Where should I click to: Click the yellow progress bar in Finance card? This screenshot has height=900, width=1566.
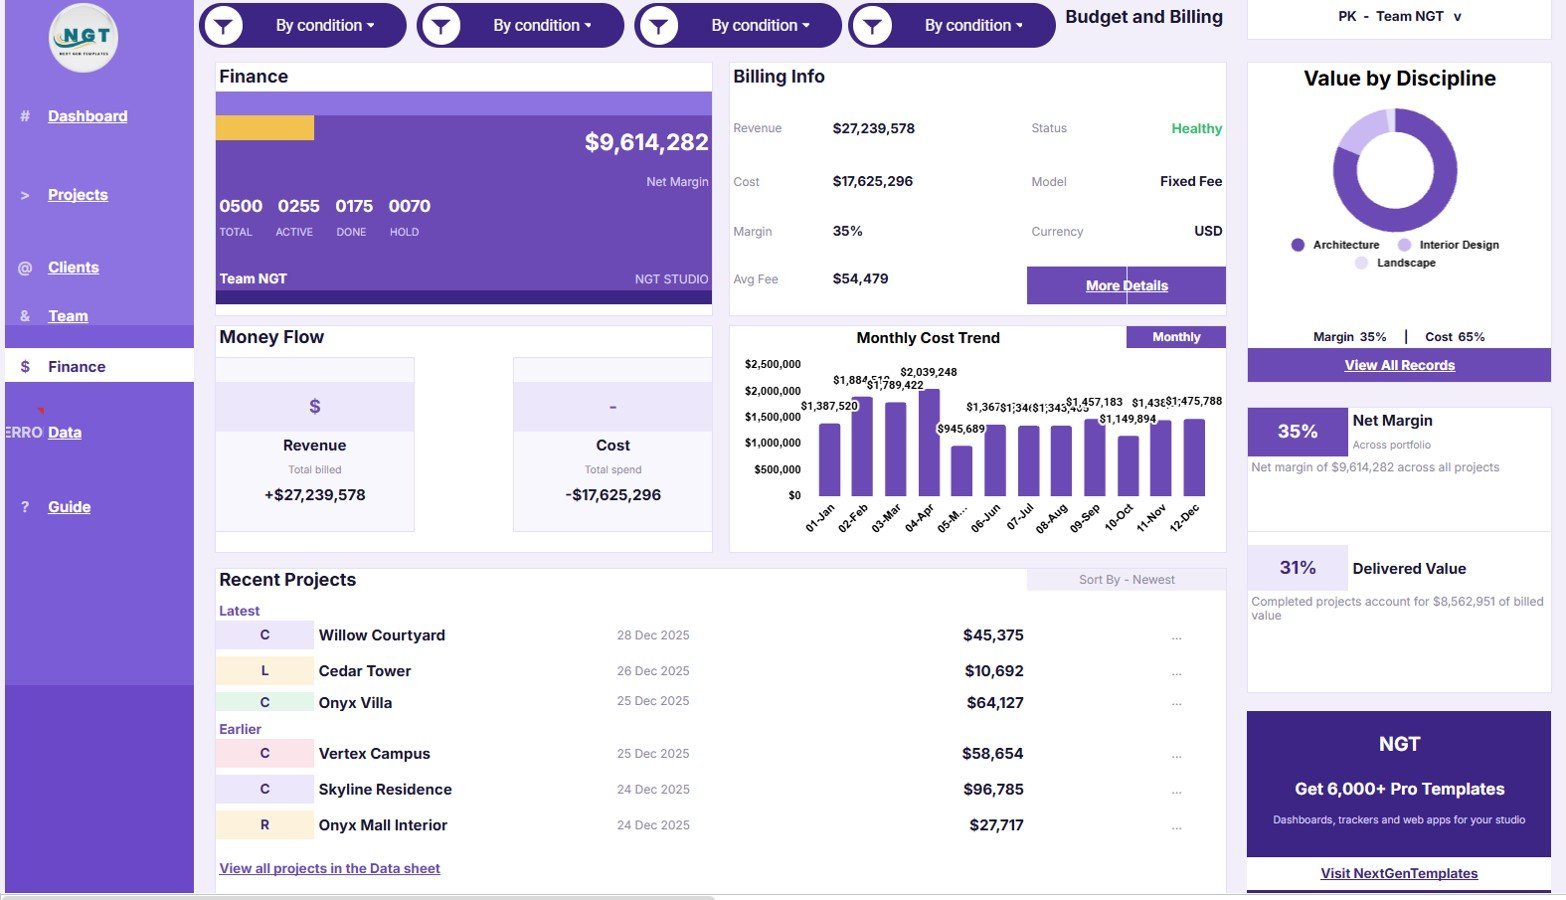tap(265, 128)
